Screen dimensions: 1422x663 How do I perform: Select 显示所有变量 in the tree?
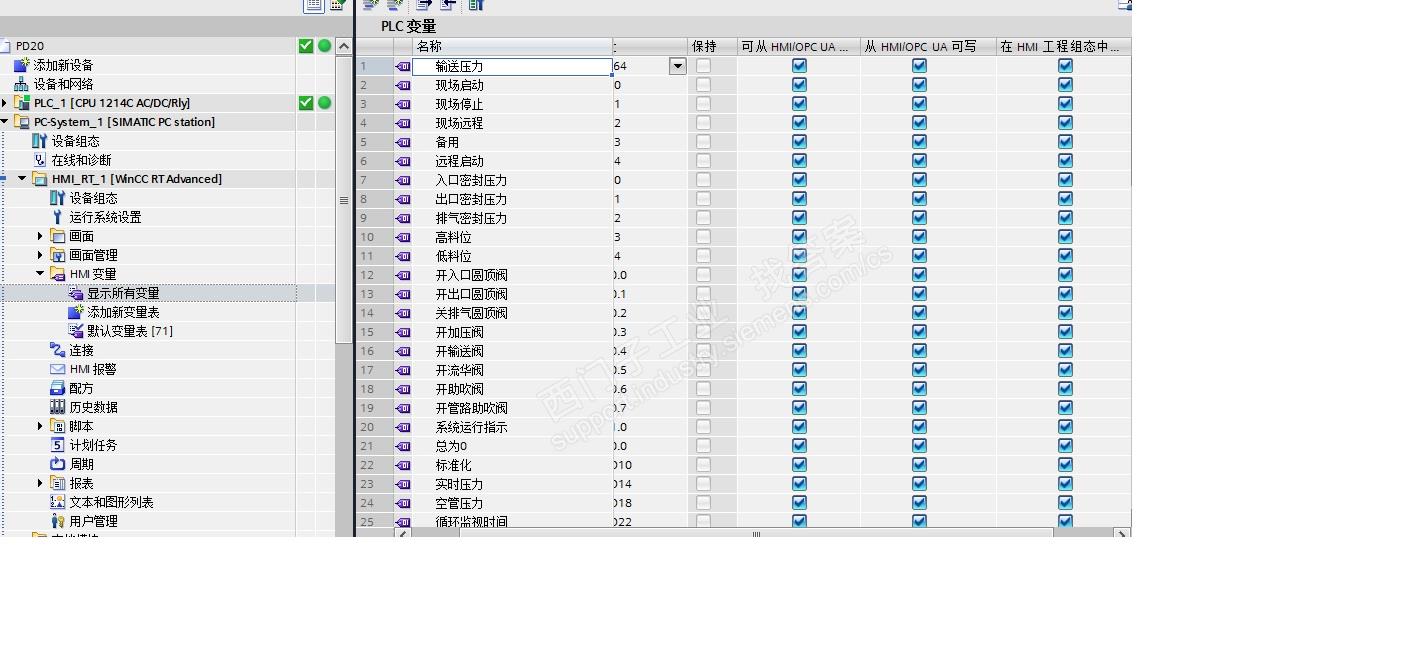tap(123, 293)
